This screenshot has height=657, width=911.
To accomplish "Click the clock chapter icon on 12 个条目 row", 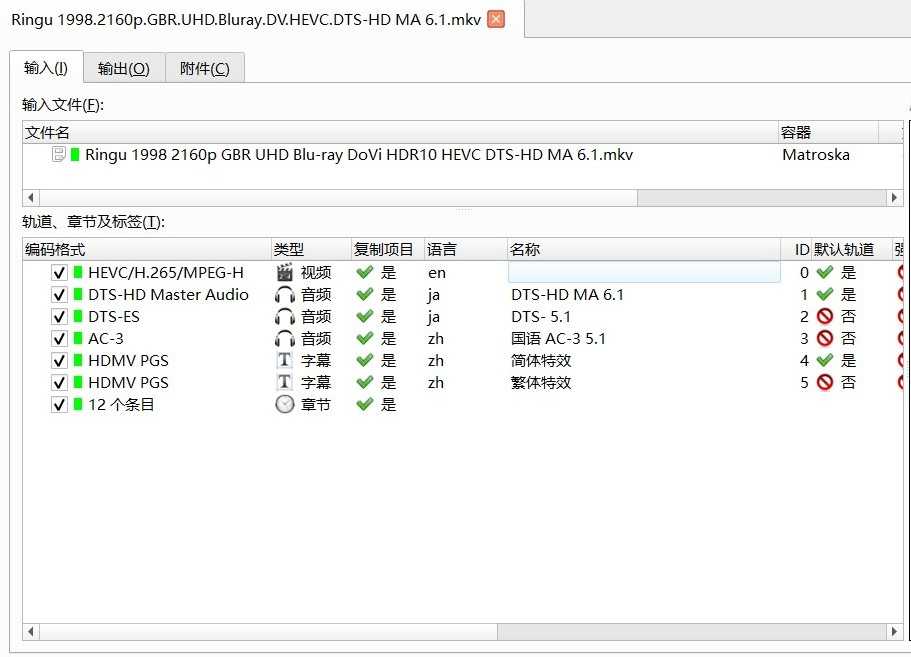I will pos(285,404).
